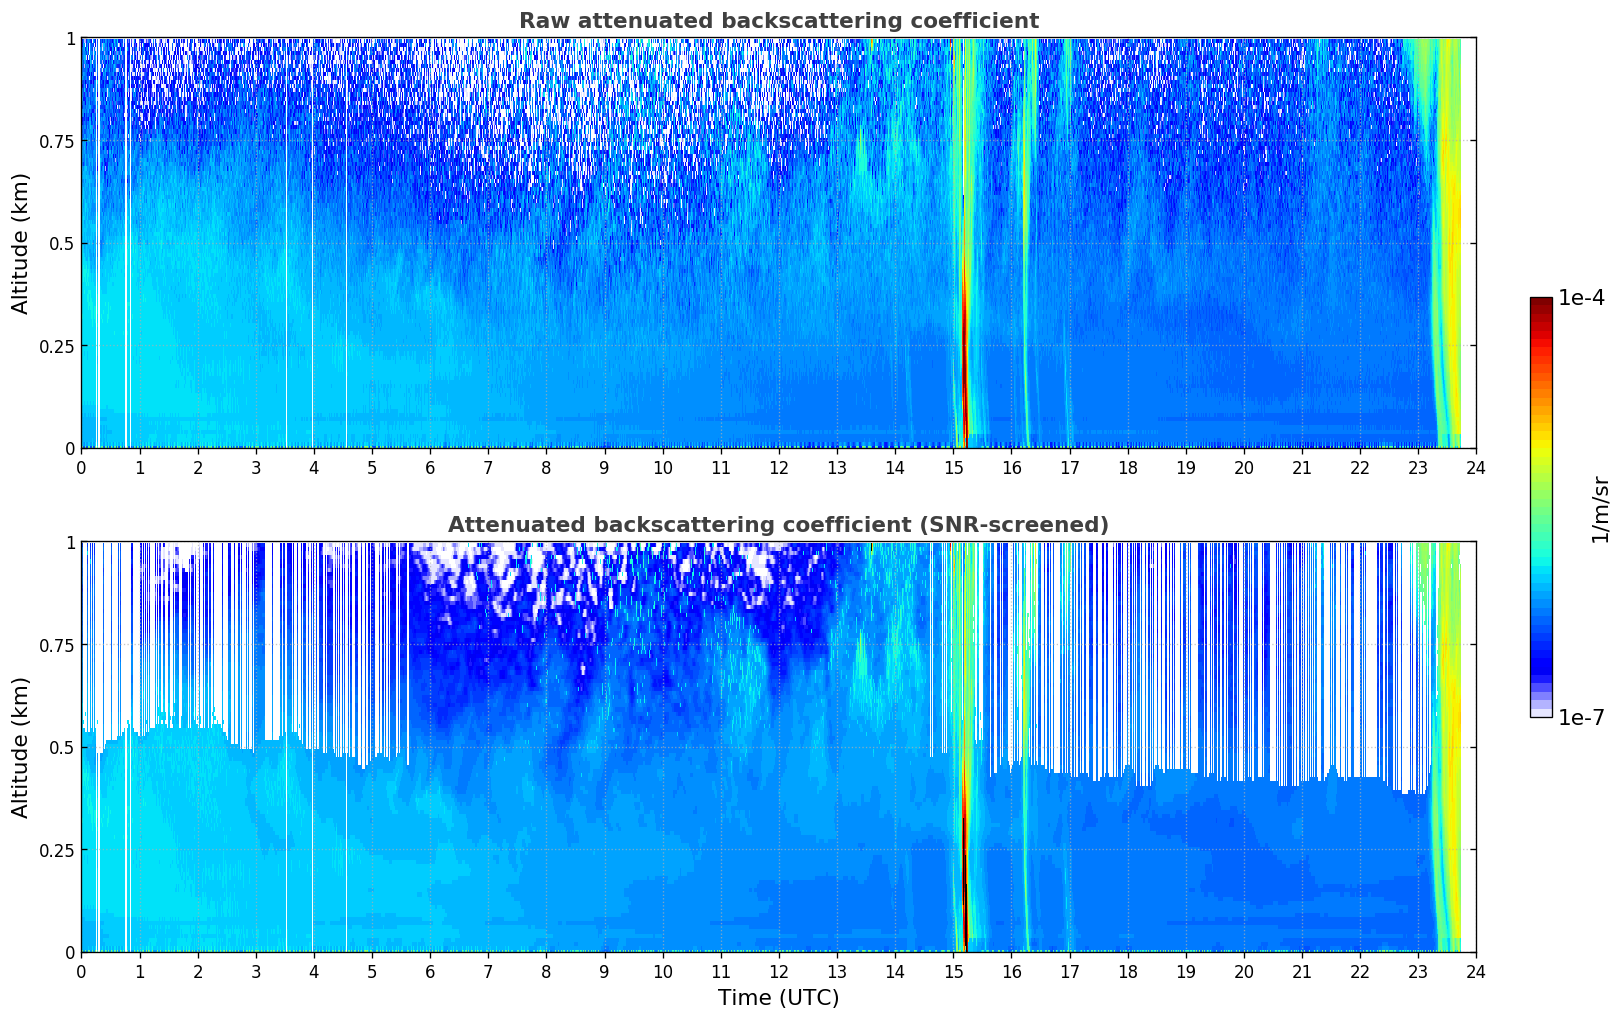Click the altitude 1 tick on bottom plot
Image resolution: width=1621 pixels, height=1020 pixels.
(70, 542)
